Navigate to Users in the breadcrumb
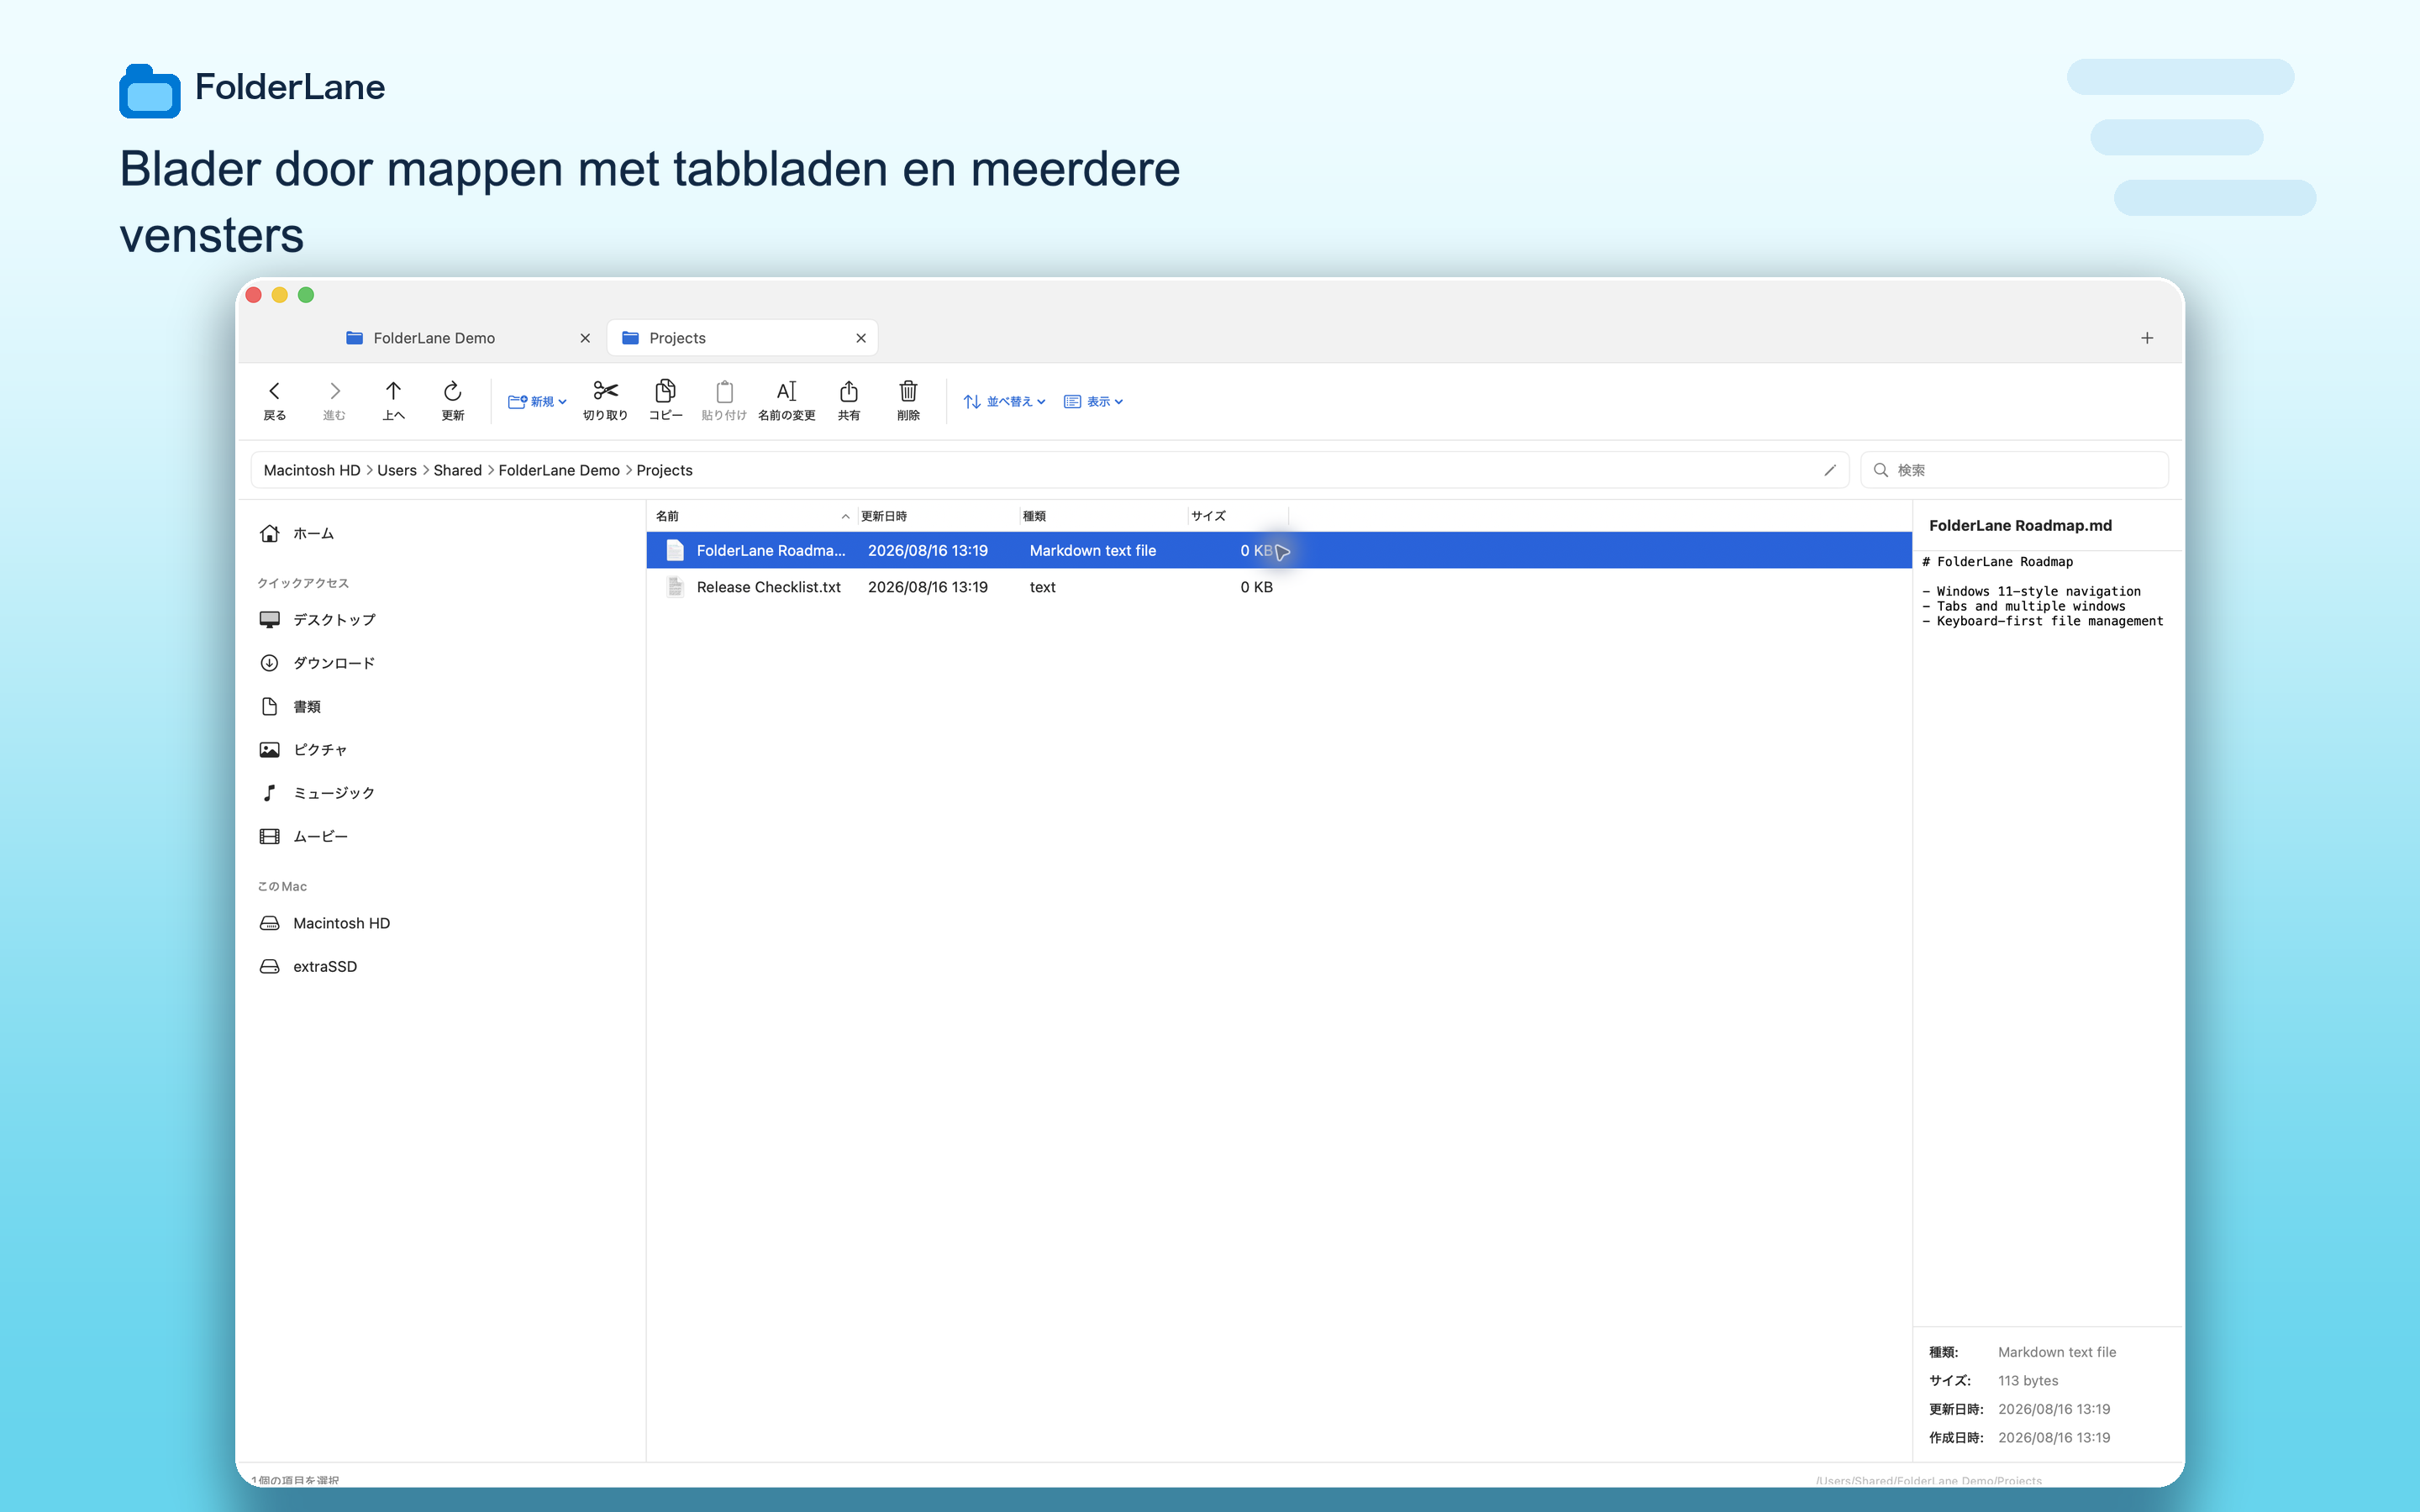 tap(397, 470)
